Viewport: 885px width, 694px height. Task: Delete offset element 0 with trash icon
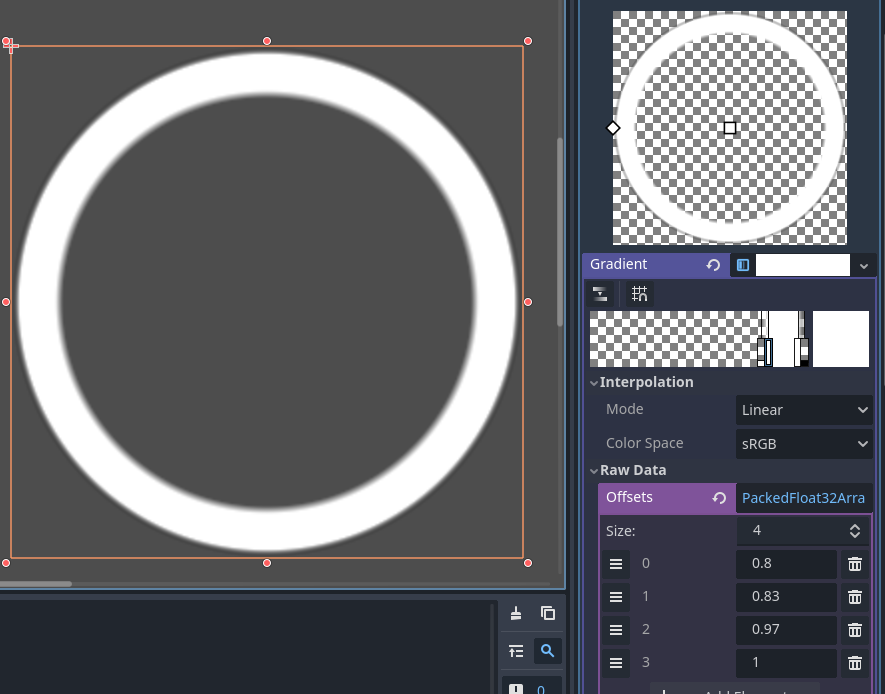click(x=855, y=564)
